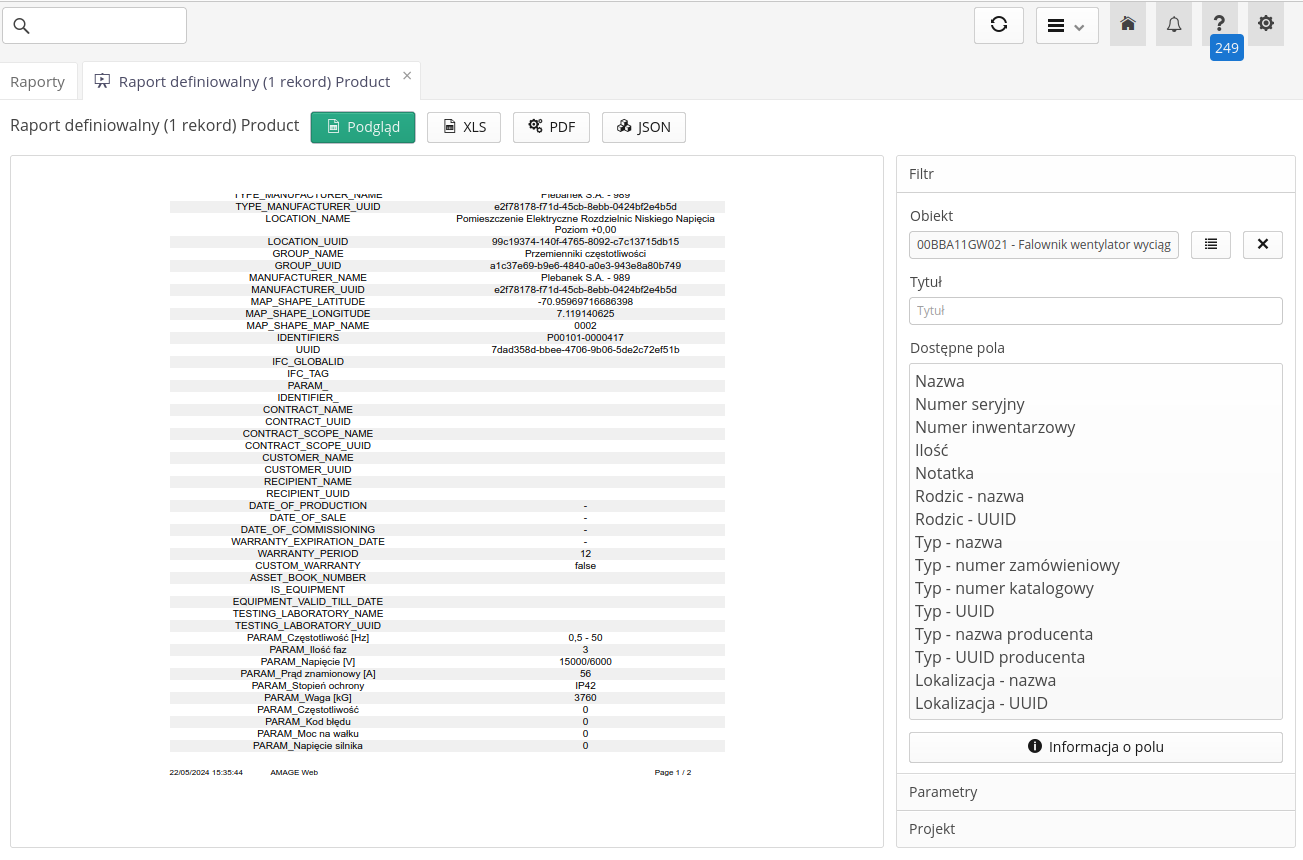Open settings gear icon
The width and height of the screenshot is (1303, 860).
click(x=1265, y=24)
